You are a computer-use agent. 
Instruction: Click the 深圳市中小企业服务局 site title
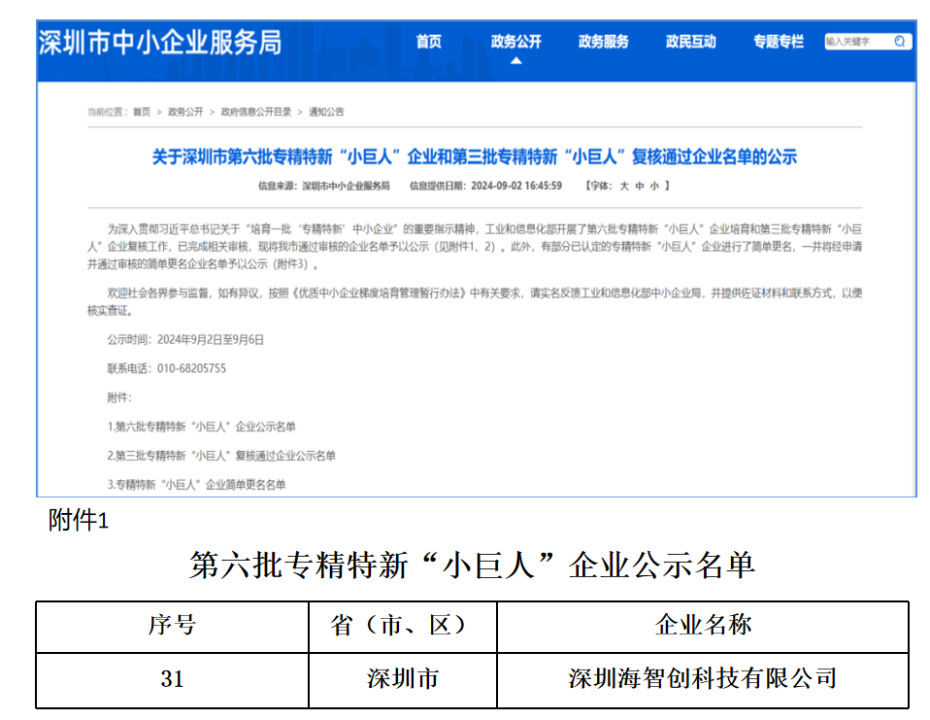tap(160, 43)
